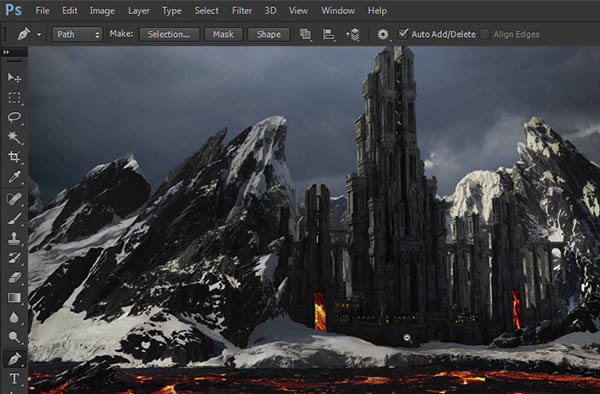Select the Dodge tool
Viewport: 600px width, 394px height.
tap(15, 337)
